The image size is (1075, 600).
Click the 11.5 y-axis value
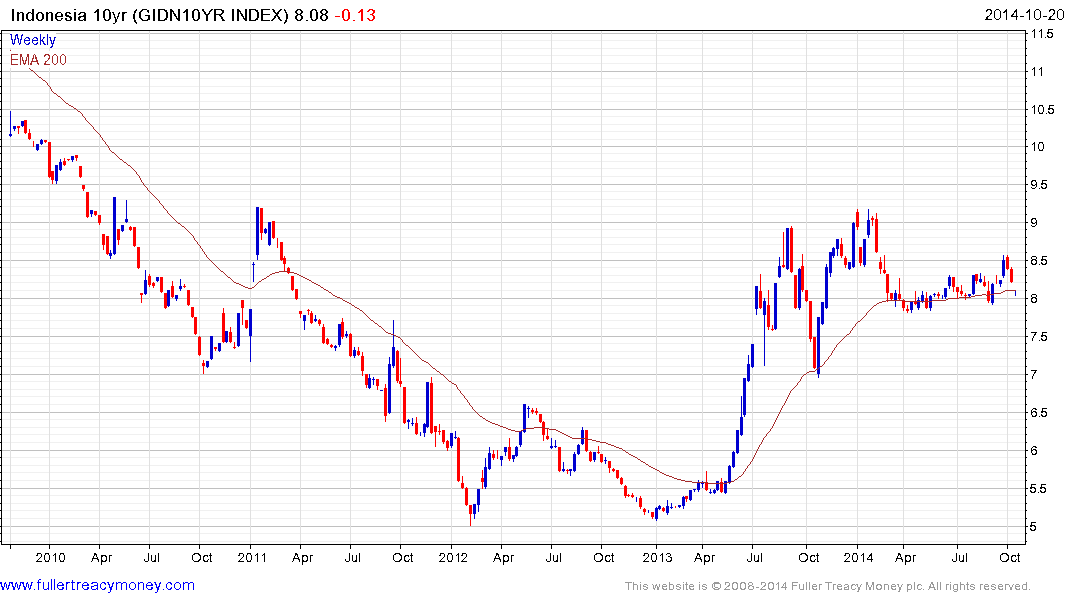point(1042,34)
